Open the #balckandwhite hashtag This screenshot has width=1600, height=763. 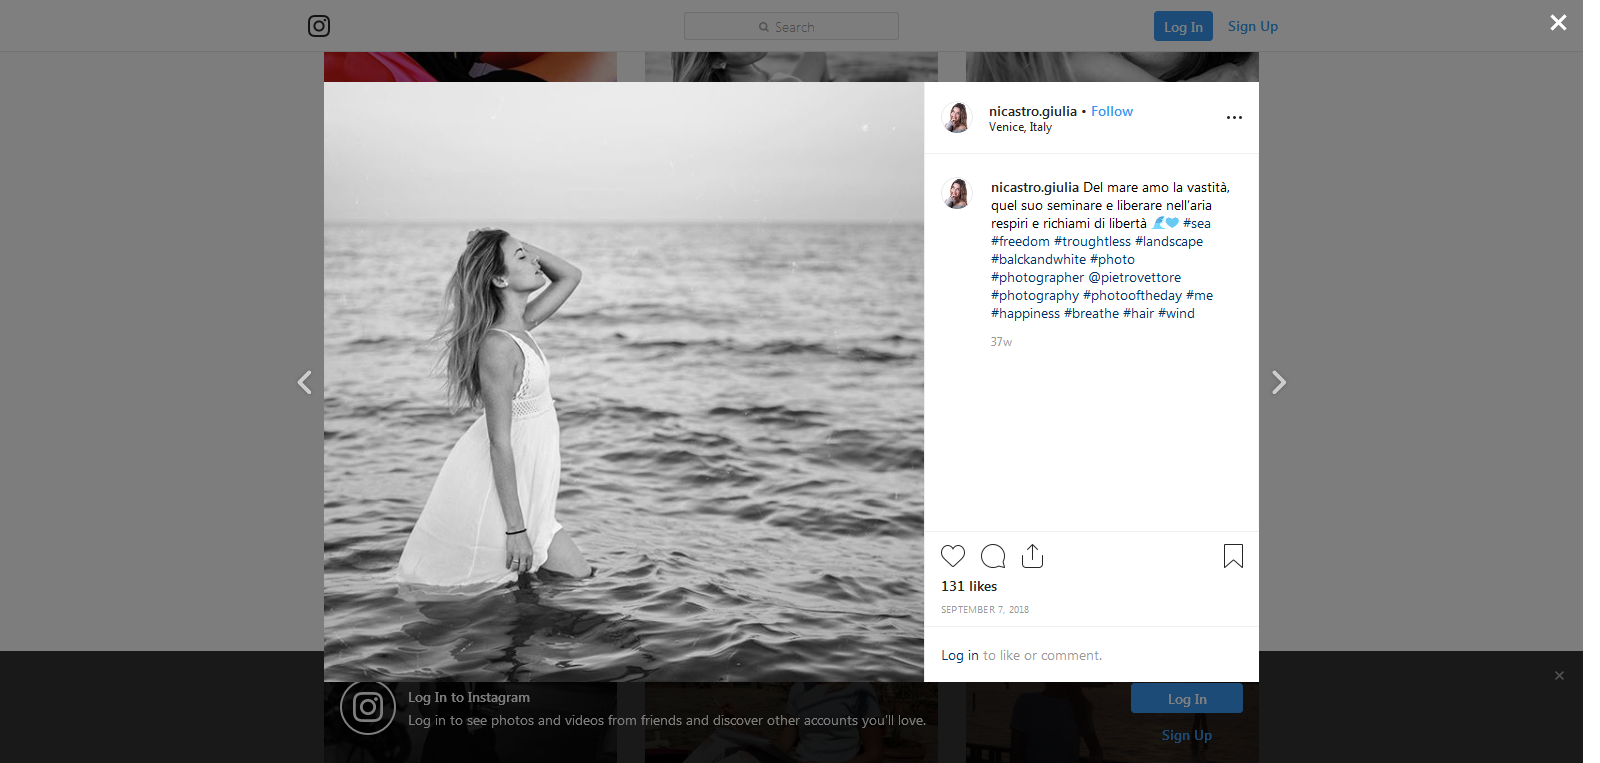1038,259
